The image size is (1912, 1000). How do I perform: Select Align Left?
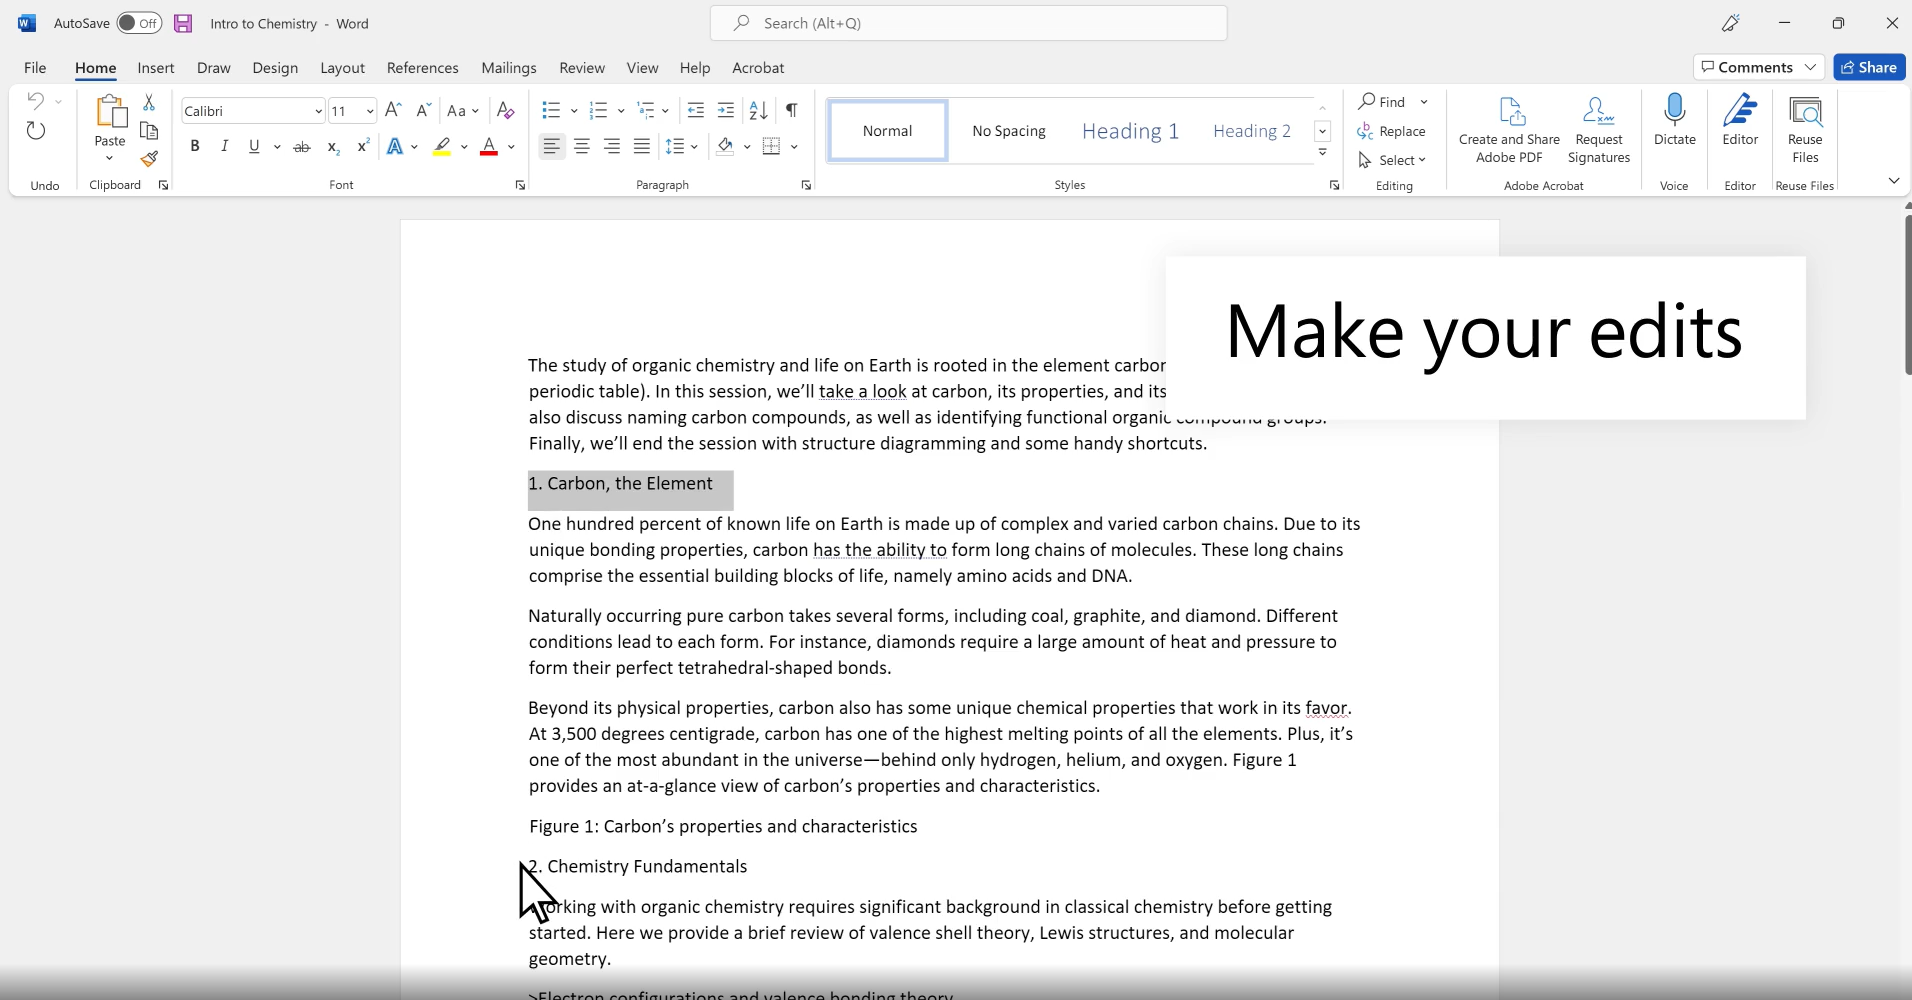pyautogui.click(x=551, y=147)
